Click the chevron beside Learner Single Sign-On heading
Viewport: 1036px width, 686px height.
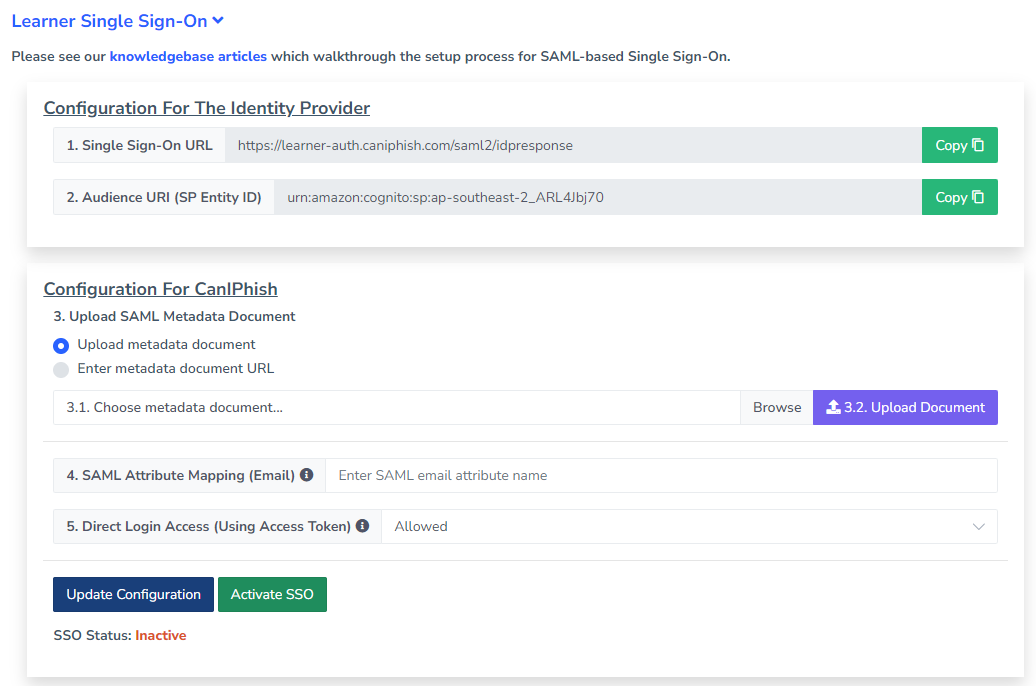[217, 20]
